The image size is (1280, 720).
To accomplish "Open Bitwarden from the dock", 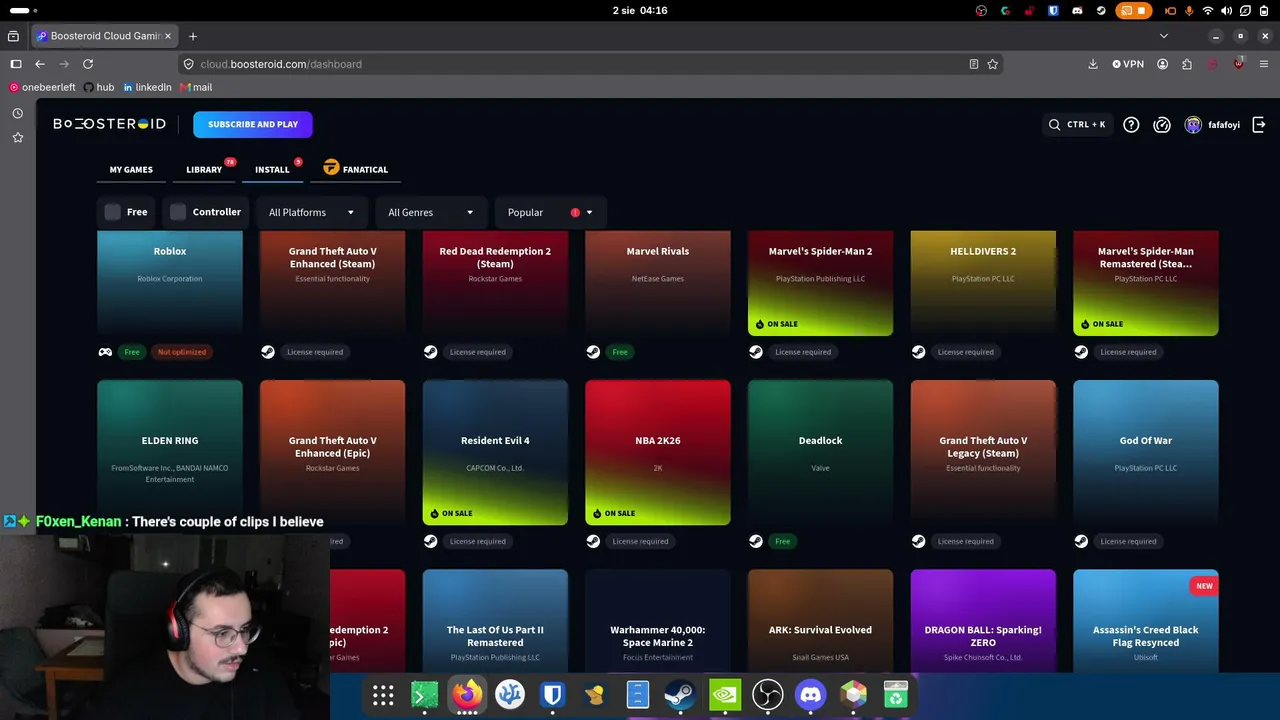I will click(x=552, y=694).
